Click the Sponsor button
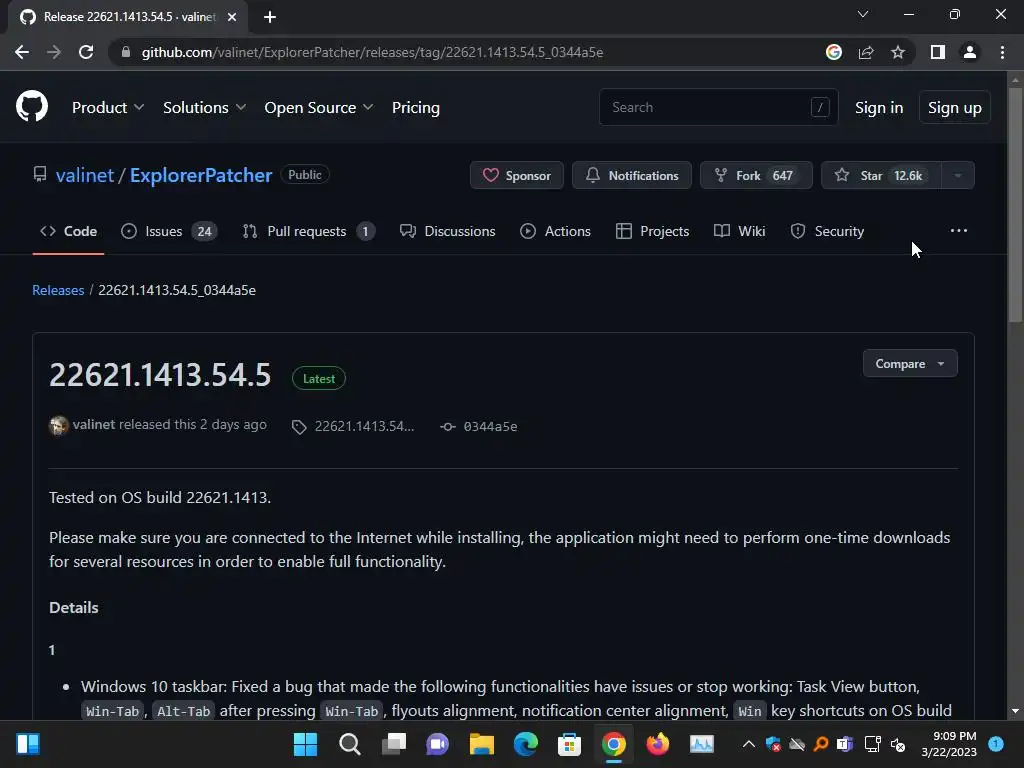 [x=517, y=175]
